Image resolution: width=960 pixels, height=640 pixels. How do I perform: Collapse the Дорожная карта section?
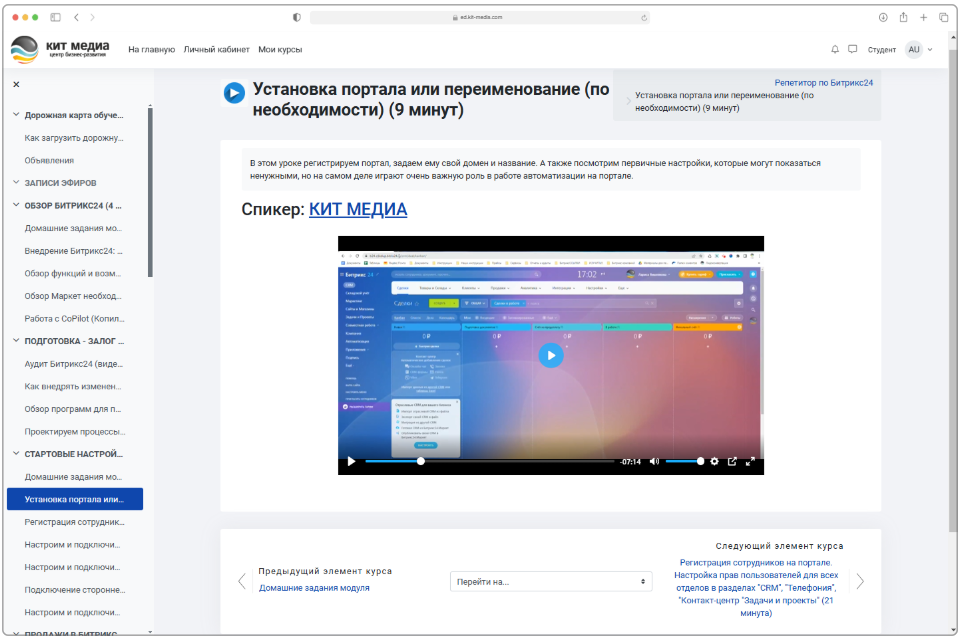point(16,115)
